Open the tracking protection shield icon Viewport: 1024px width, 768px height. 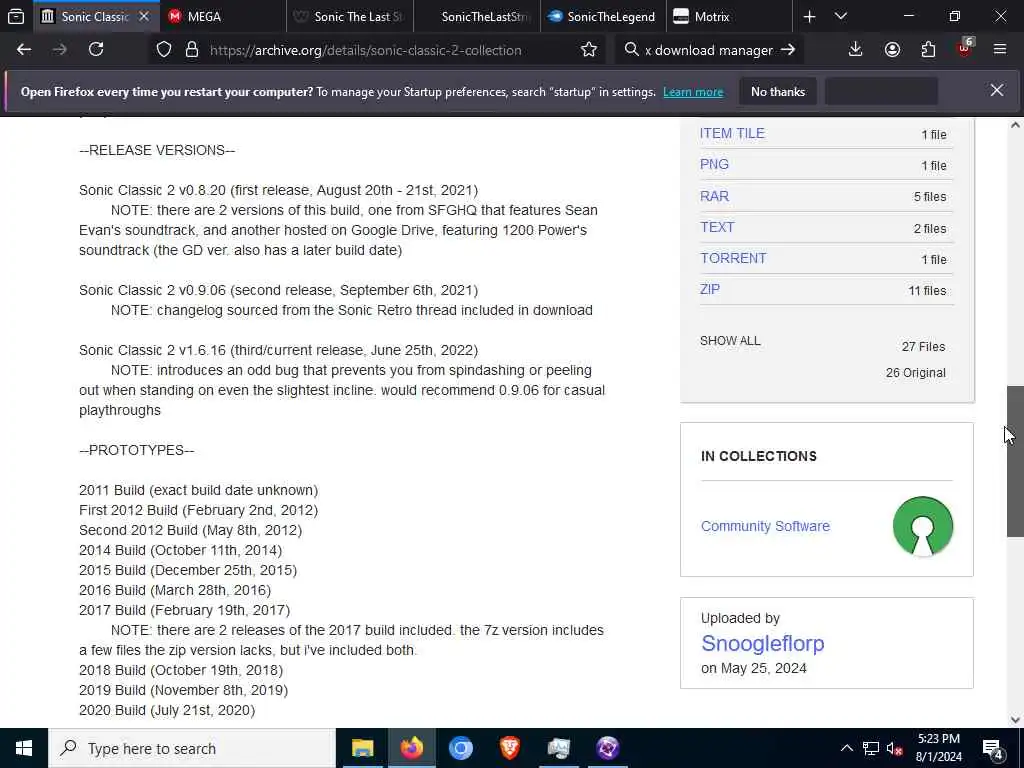[164, 50]
